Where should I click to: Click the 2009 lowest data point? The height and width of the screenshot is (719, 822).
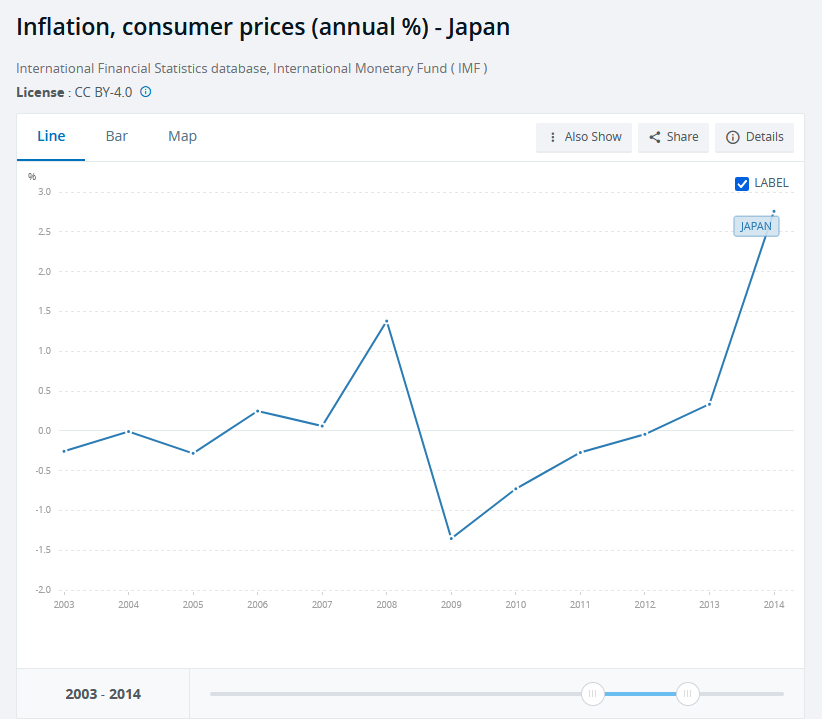(451, 538)
